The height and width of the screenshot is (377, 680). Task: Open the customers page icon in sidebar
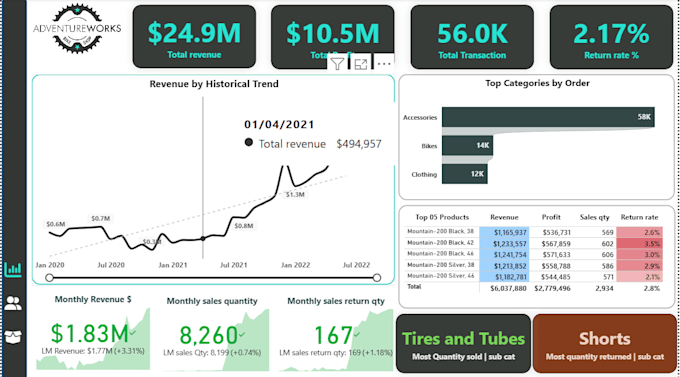(x=13, y=303)
